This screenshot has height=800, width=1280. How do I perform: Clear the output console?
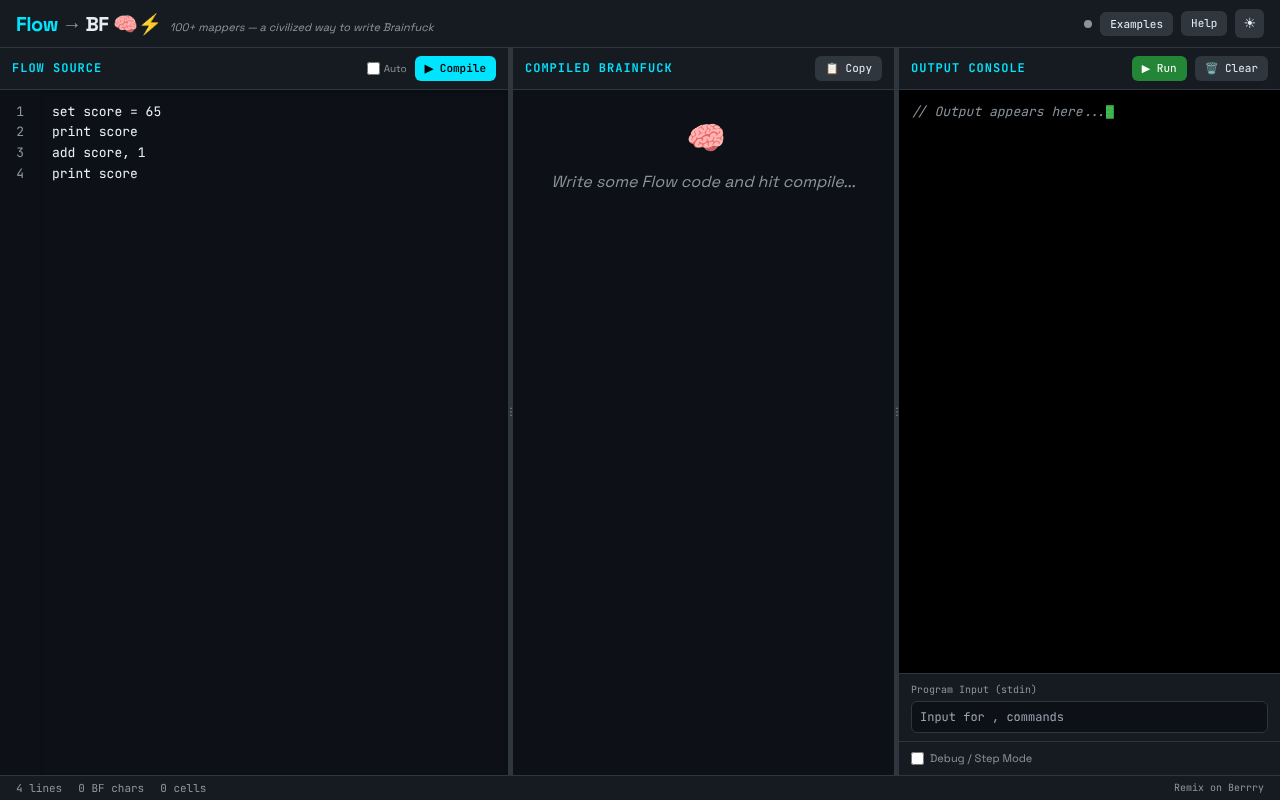point(1231,68)
